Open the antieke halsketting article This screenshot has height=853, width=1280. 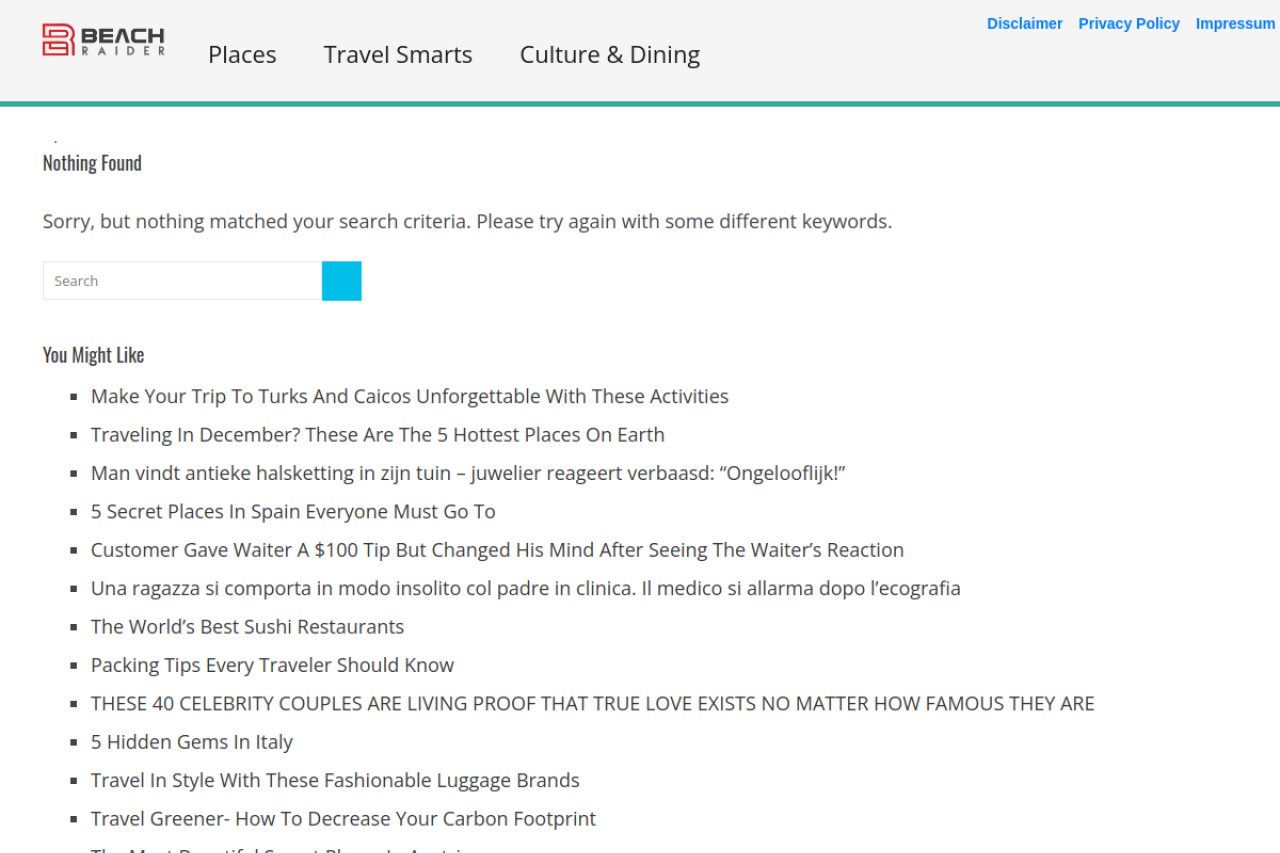[x=468, y=473]
